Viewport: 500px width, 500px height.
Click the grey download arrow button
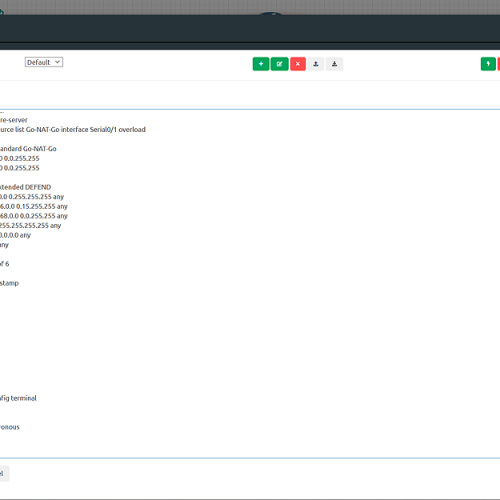[x=334, y=64]
